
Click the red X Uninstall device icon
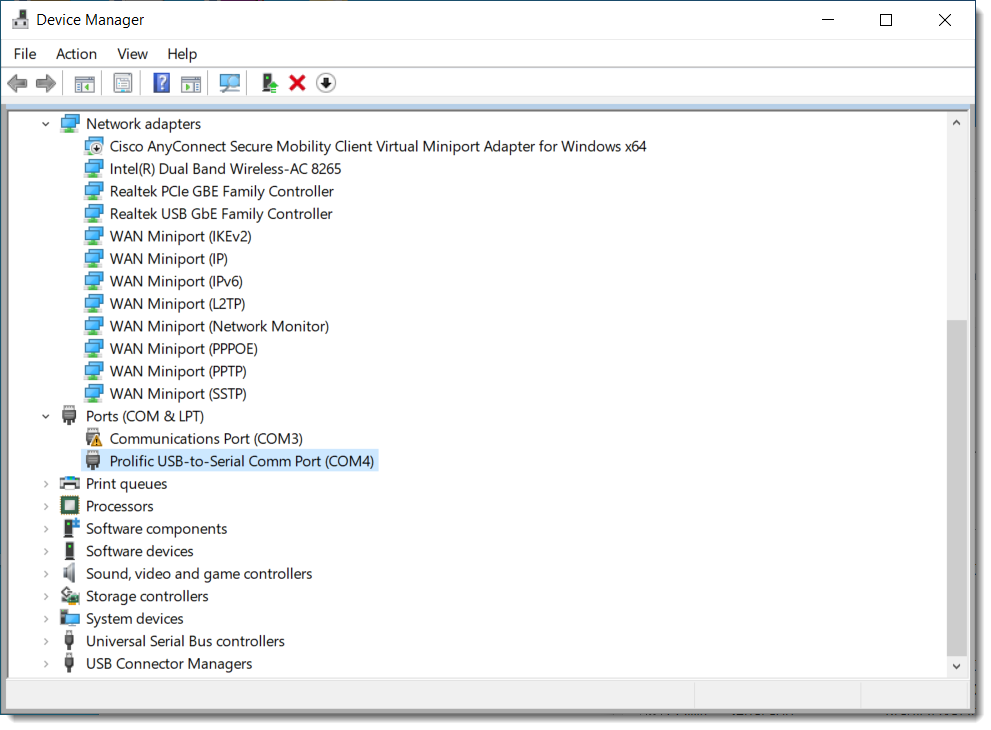click(x=297, y=83)
